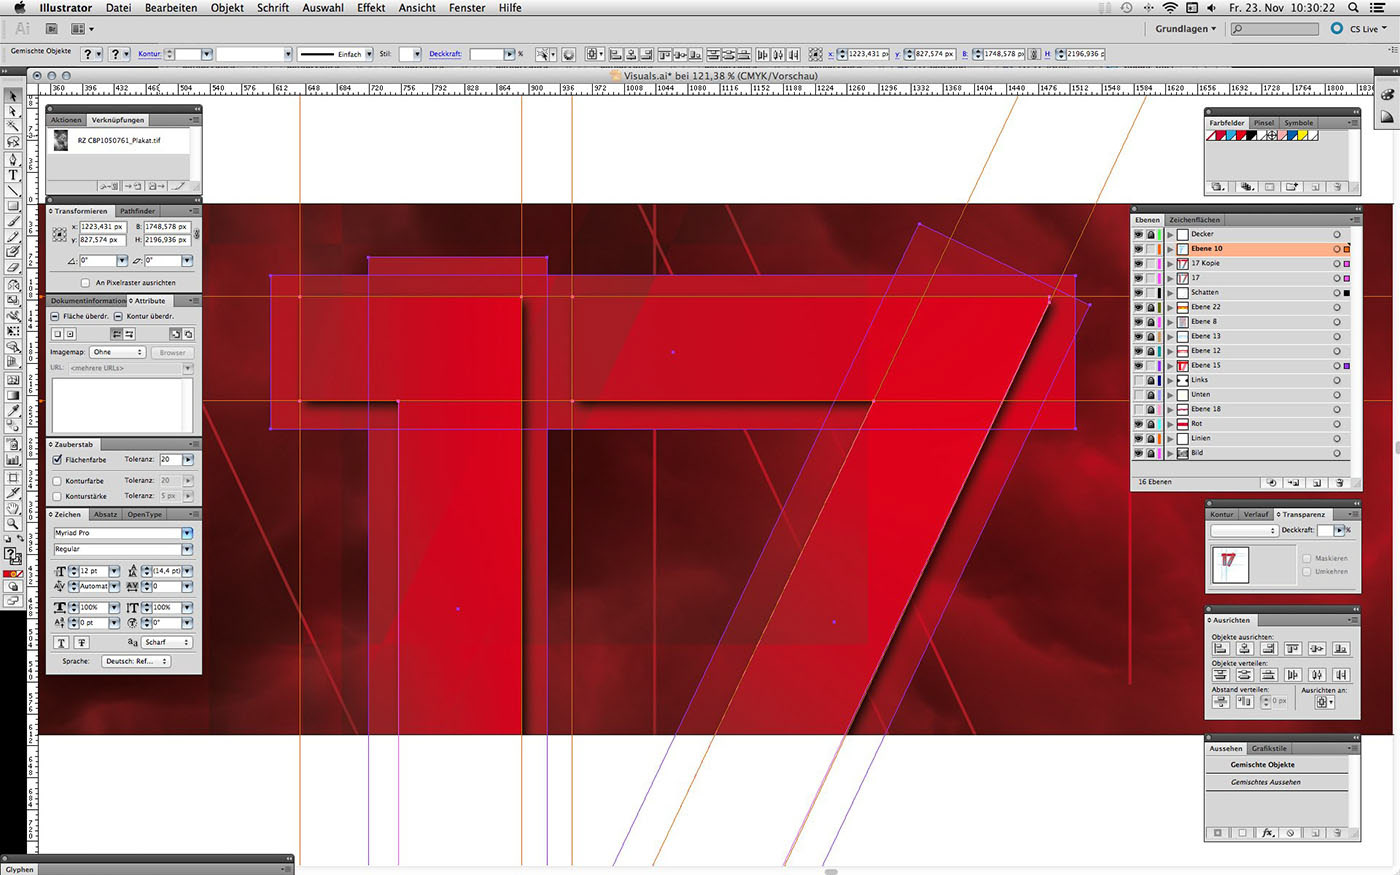Image resolution: width=1400 pixels, height=875 pixels.
Task: Click the Deckkraft link in control bar
Action: pyautogui.click(x=445, y=54)
